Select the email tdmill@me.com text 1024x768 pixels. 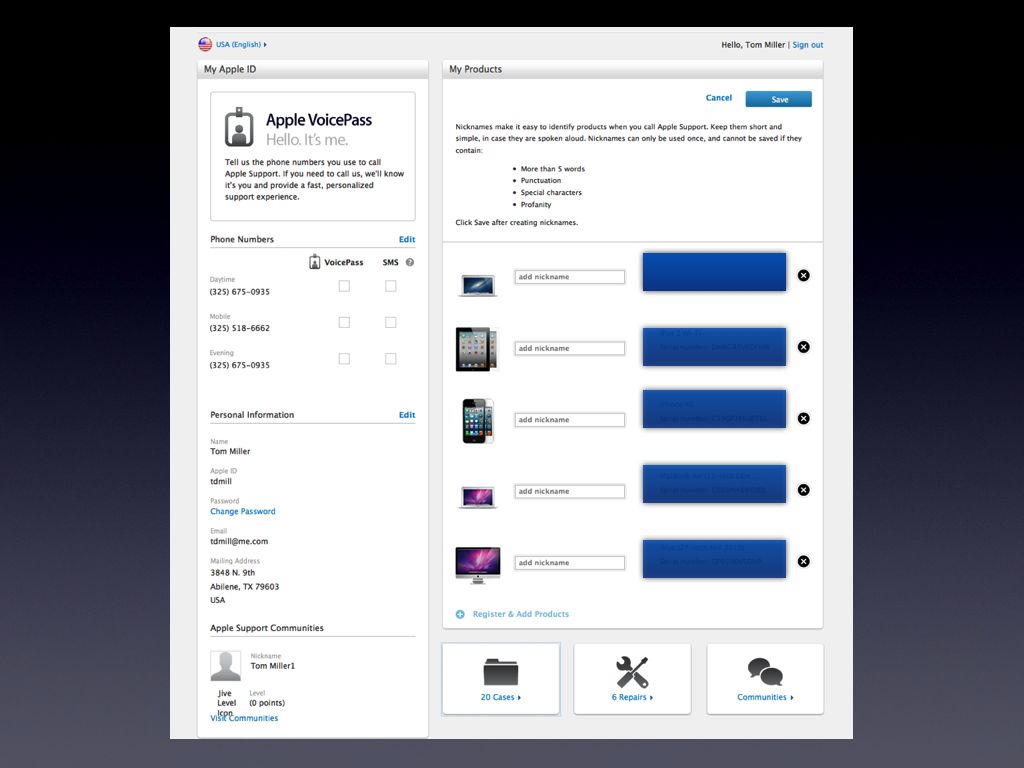239,541
